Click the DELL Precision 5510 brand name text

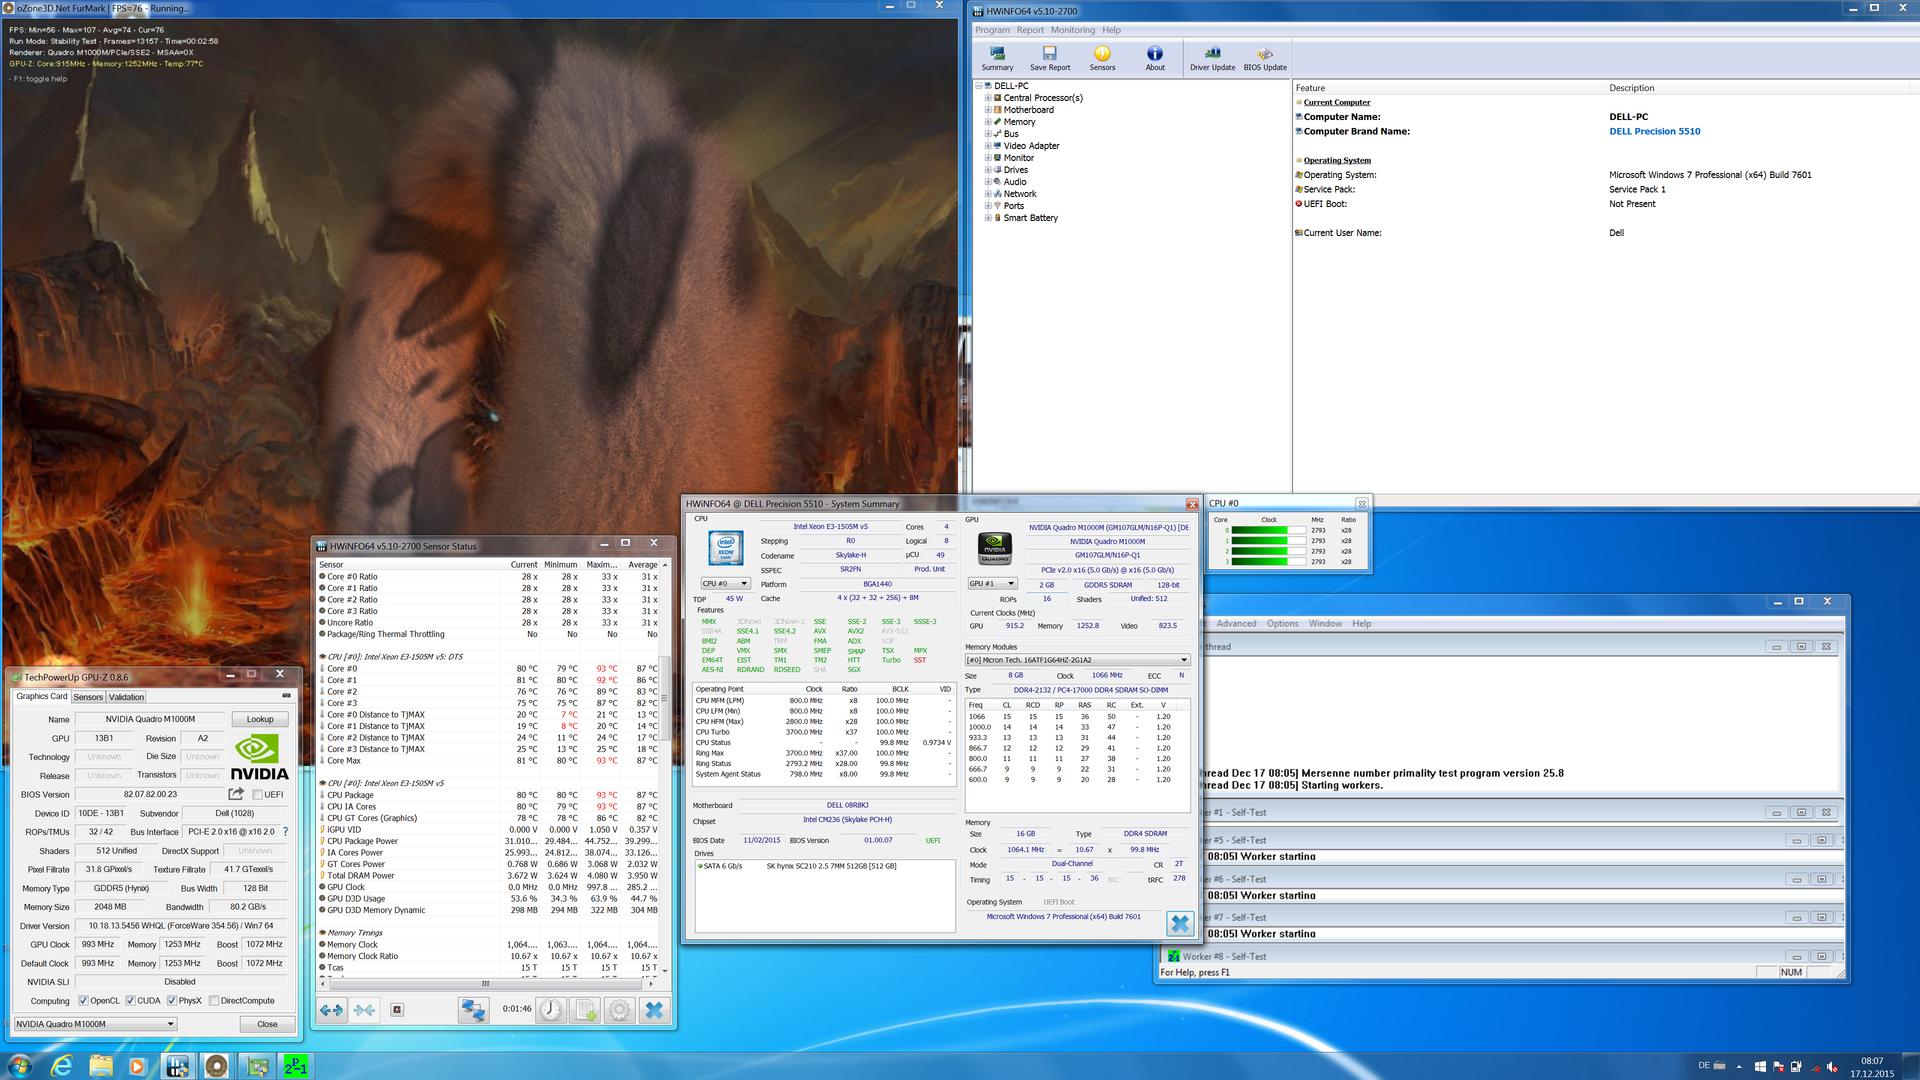tap(1654, 131)
